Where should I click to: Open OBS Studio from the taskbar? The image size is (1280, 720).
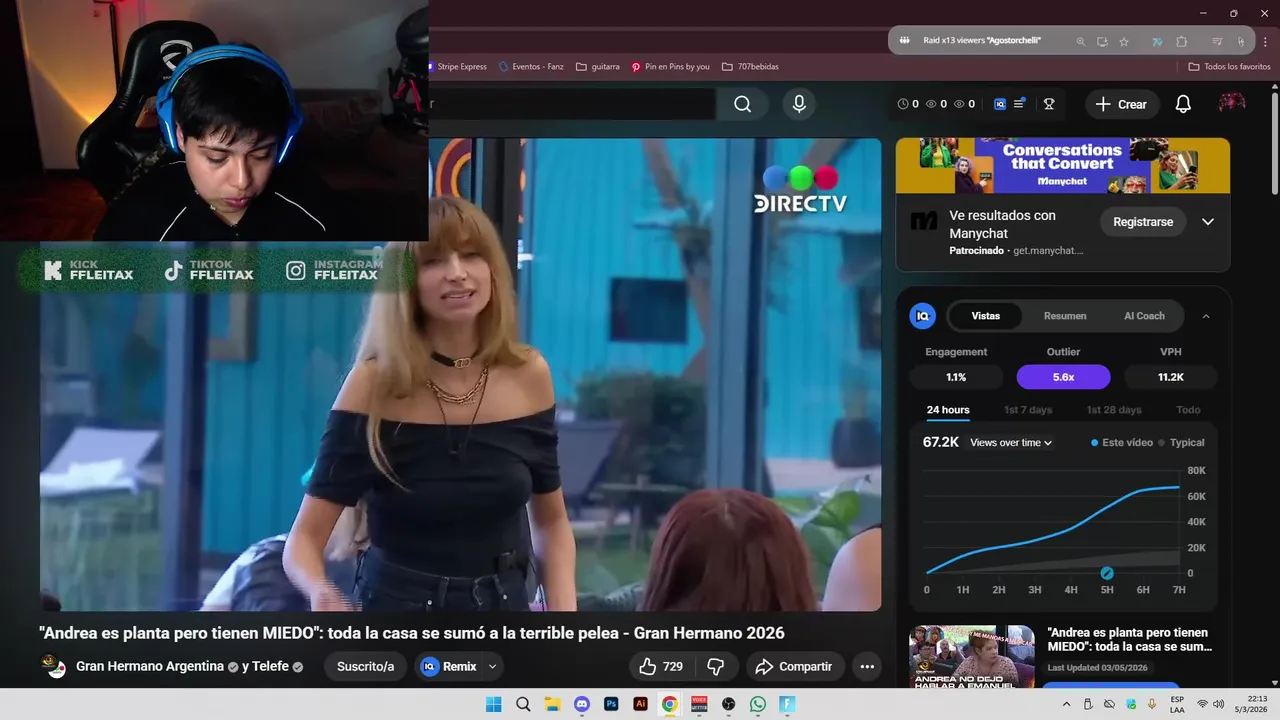(729, 704)
